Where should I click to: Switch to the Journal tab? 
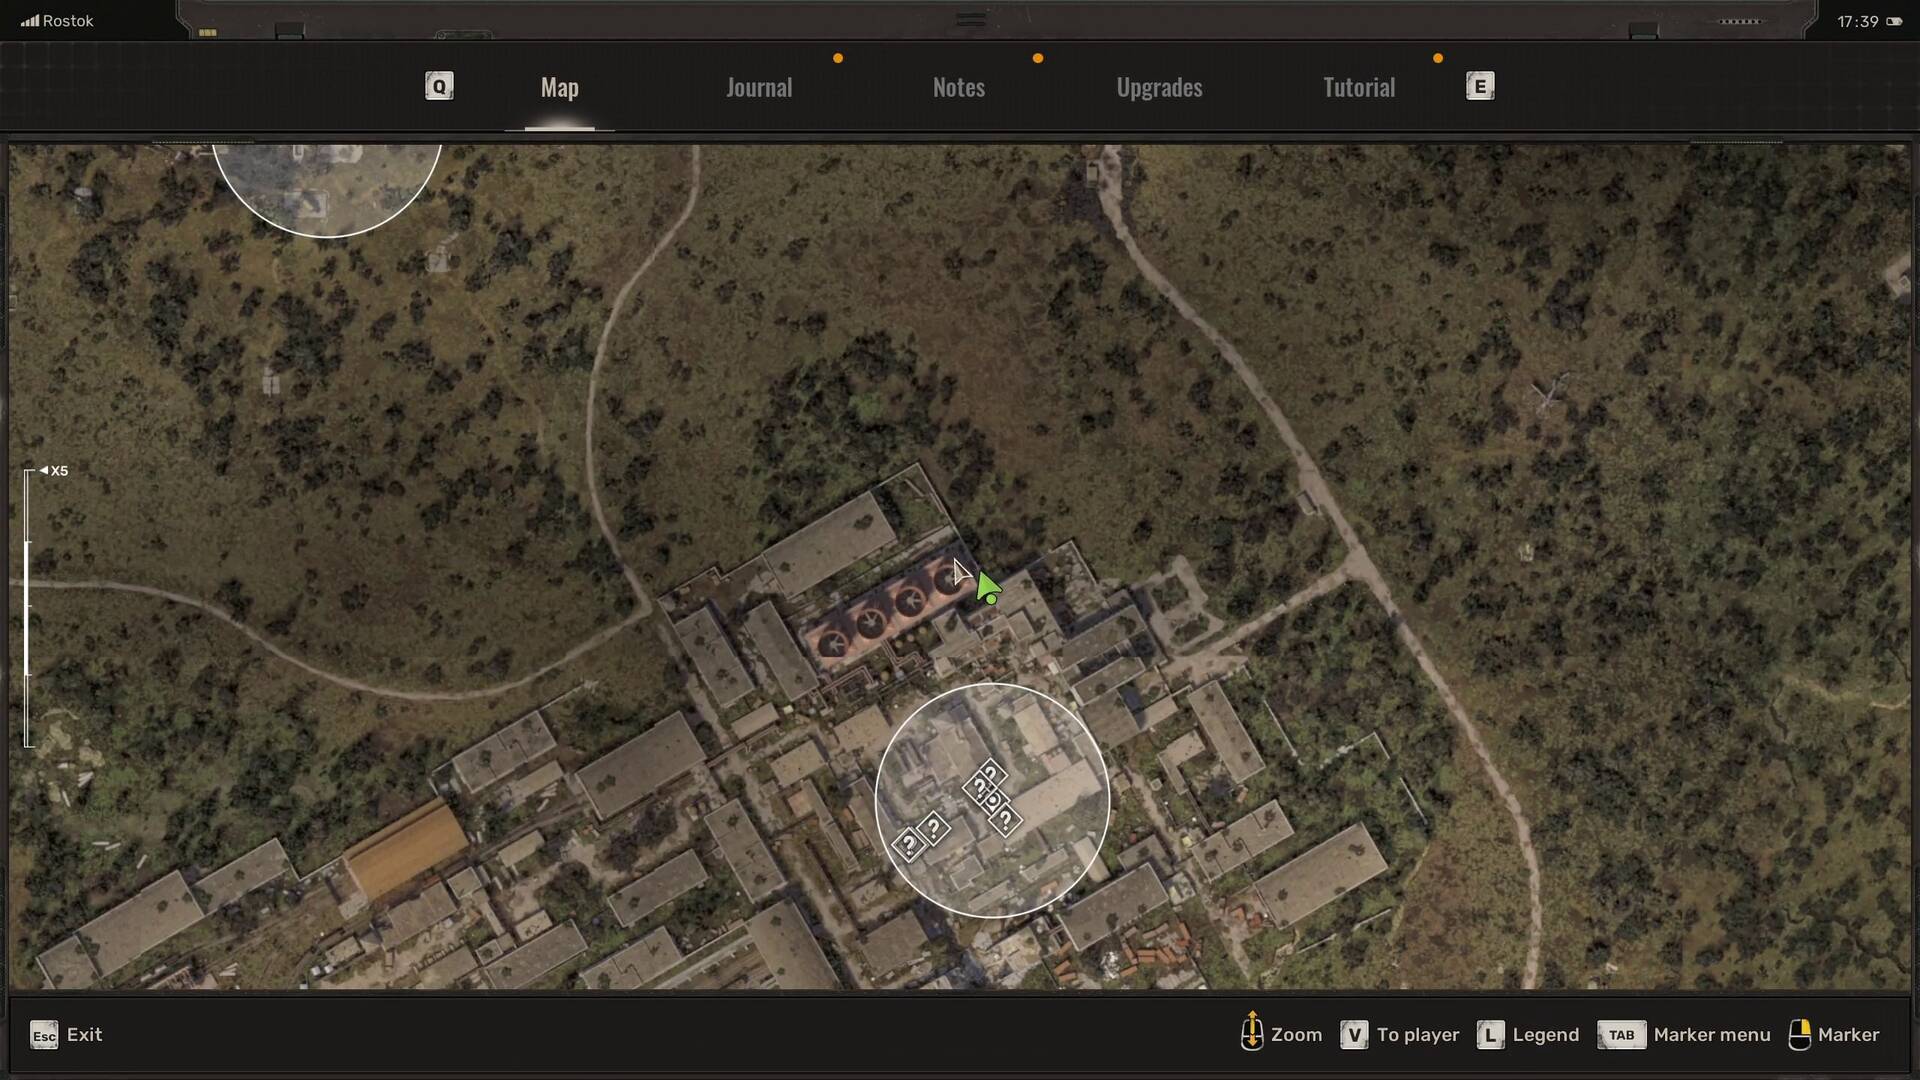tap(759, 88)
